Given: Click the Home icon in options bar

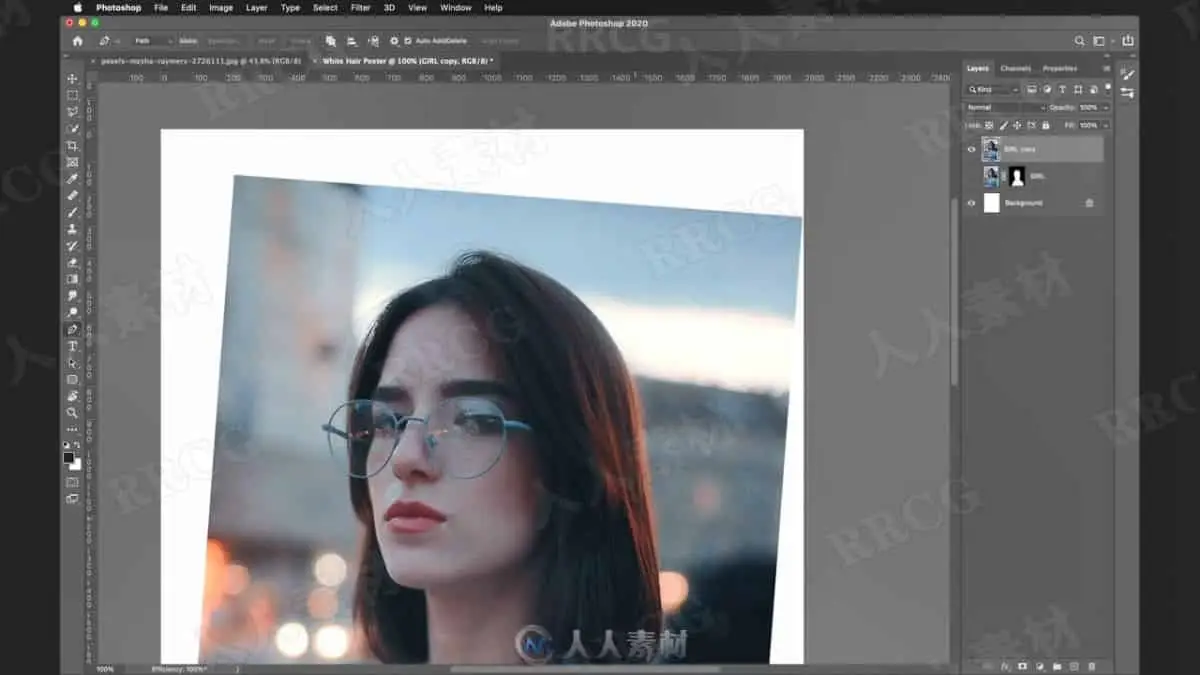Looking at the screenshot, I should coord(77,41).
